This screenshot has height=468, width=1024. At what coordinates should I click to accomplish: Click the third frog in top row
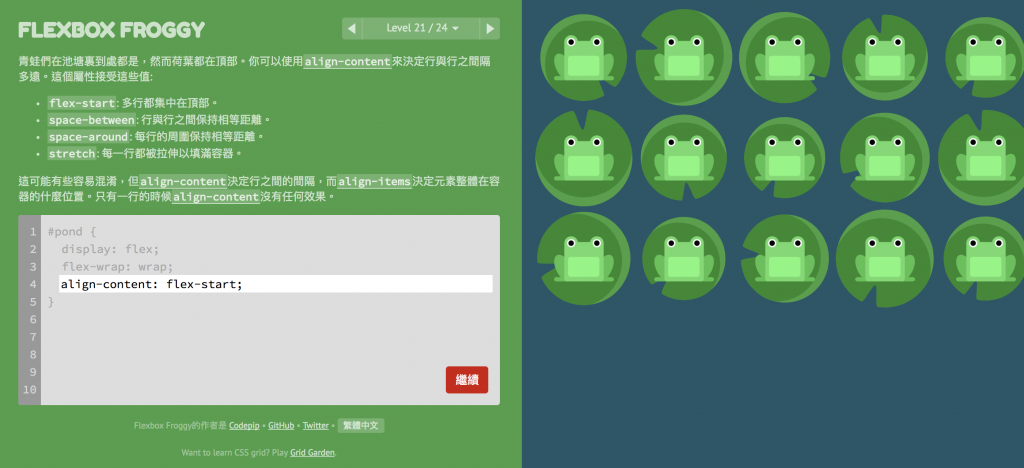(x=784, y=58)
